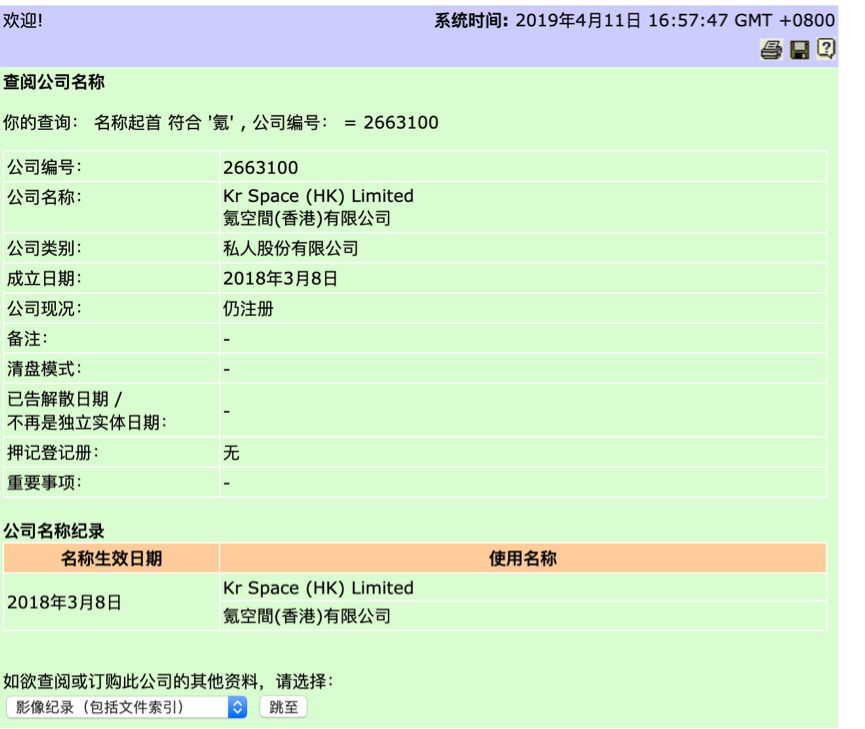Click the 成立日期 row label
This screenshot has height=729, width=865.
click(44, 279)
